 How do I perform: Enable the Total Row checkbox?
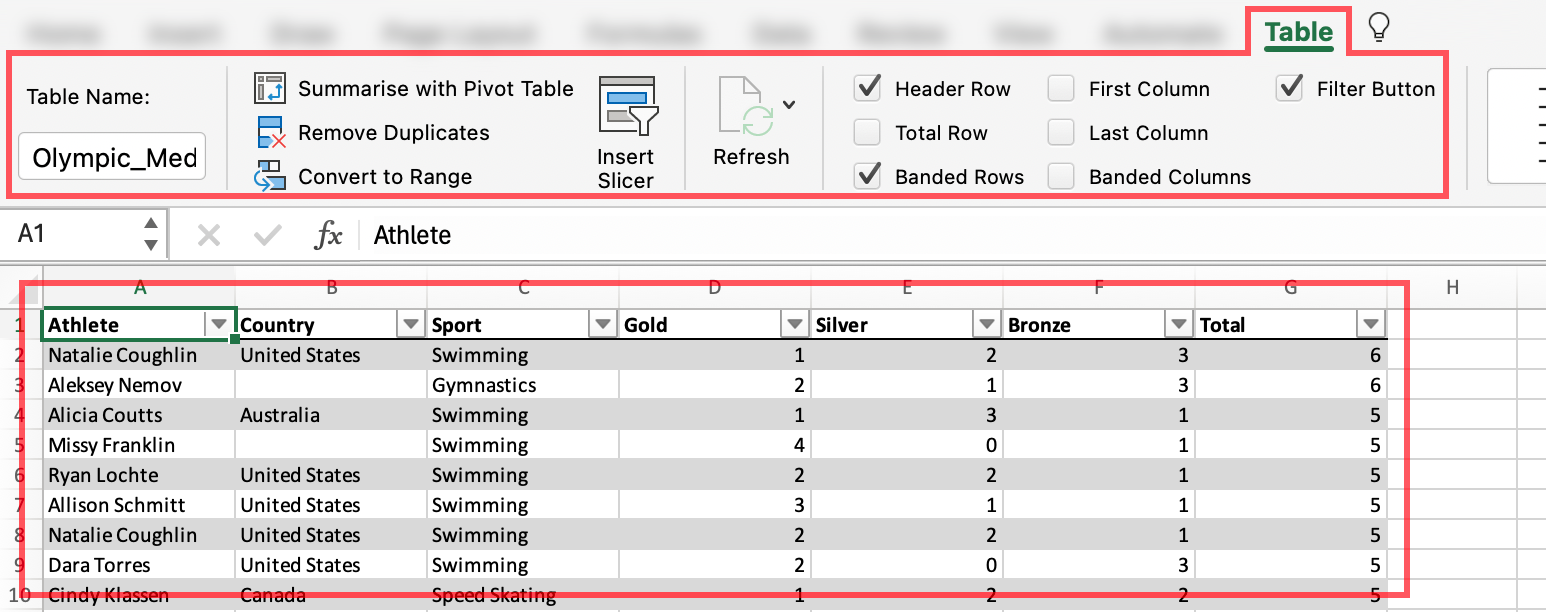coord(868,132)
